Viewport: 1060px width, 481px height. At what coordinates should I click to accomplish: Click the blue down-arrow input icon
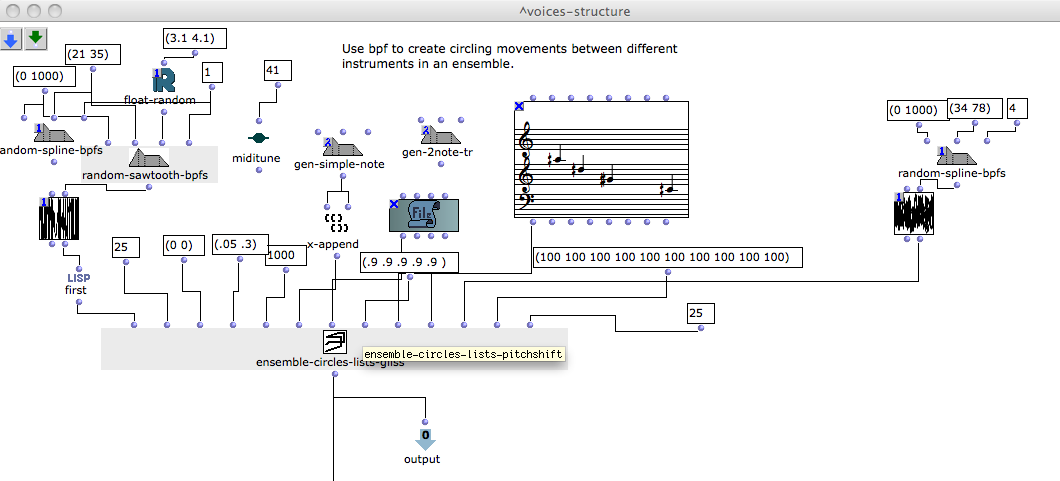coord(12,38)
